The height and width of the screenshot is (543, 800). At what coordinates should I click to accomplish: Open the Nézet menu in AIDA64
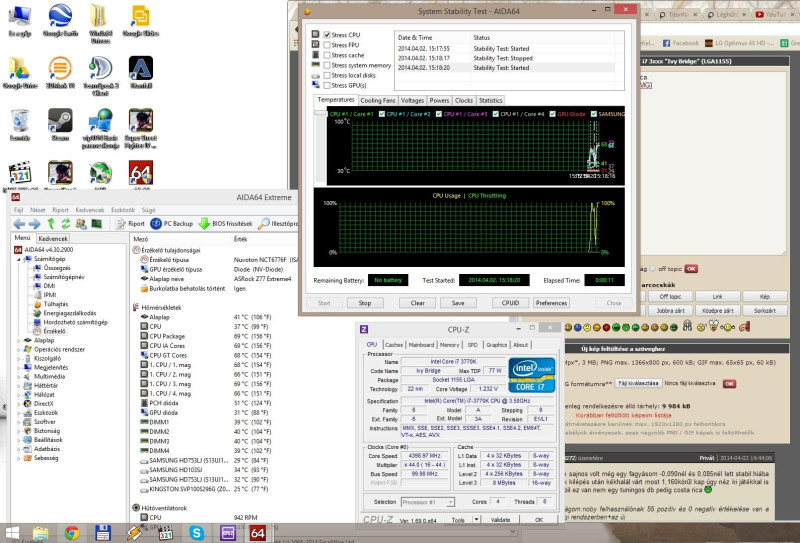(x=38, y=210)
